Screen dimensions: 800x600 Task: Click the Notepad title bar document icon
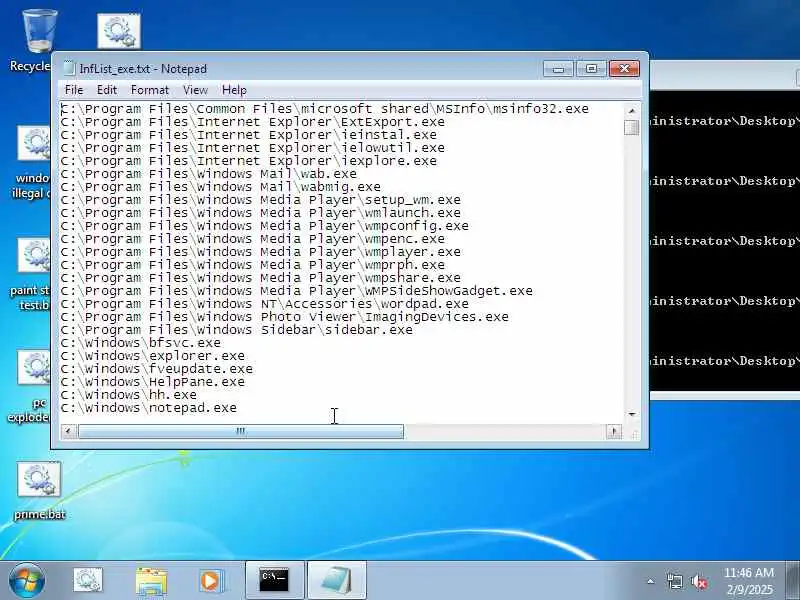click(68, 68)
